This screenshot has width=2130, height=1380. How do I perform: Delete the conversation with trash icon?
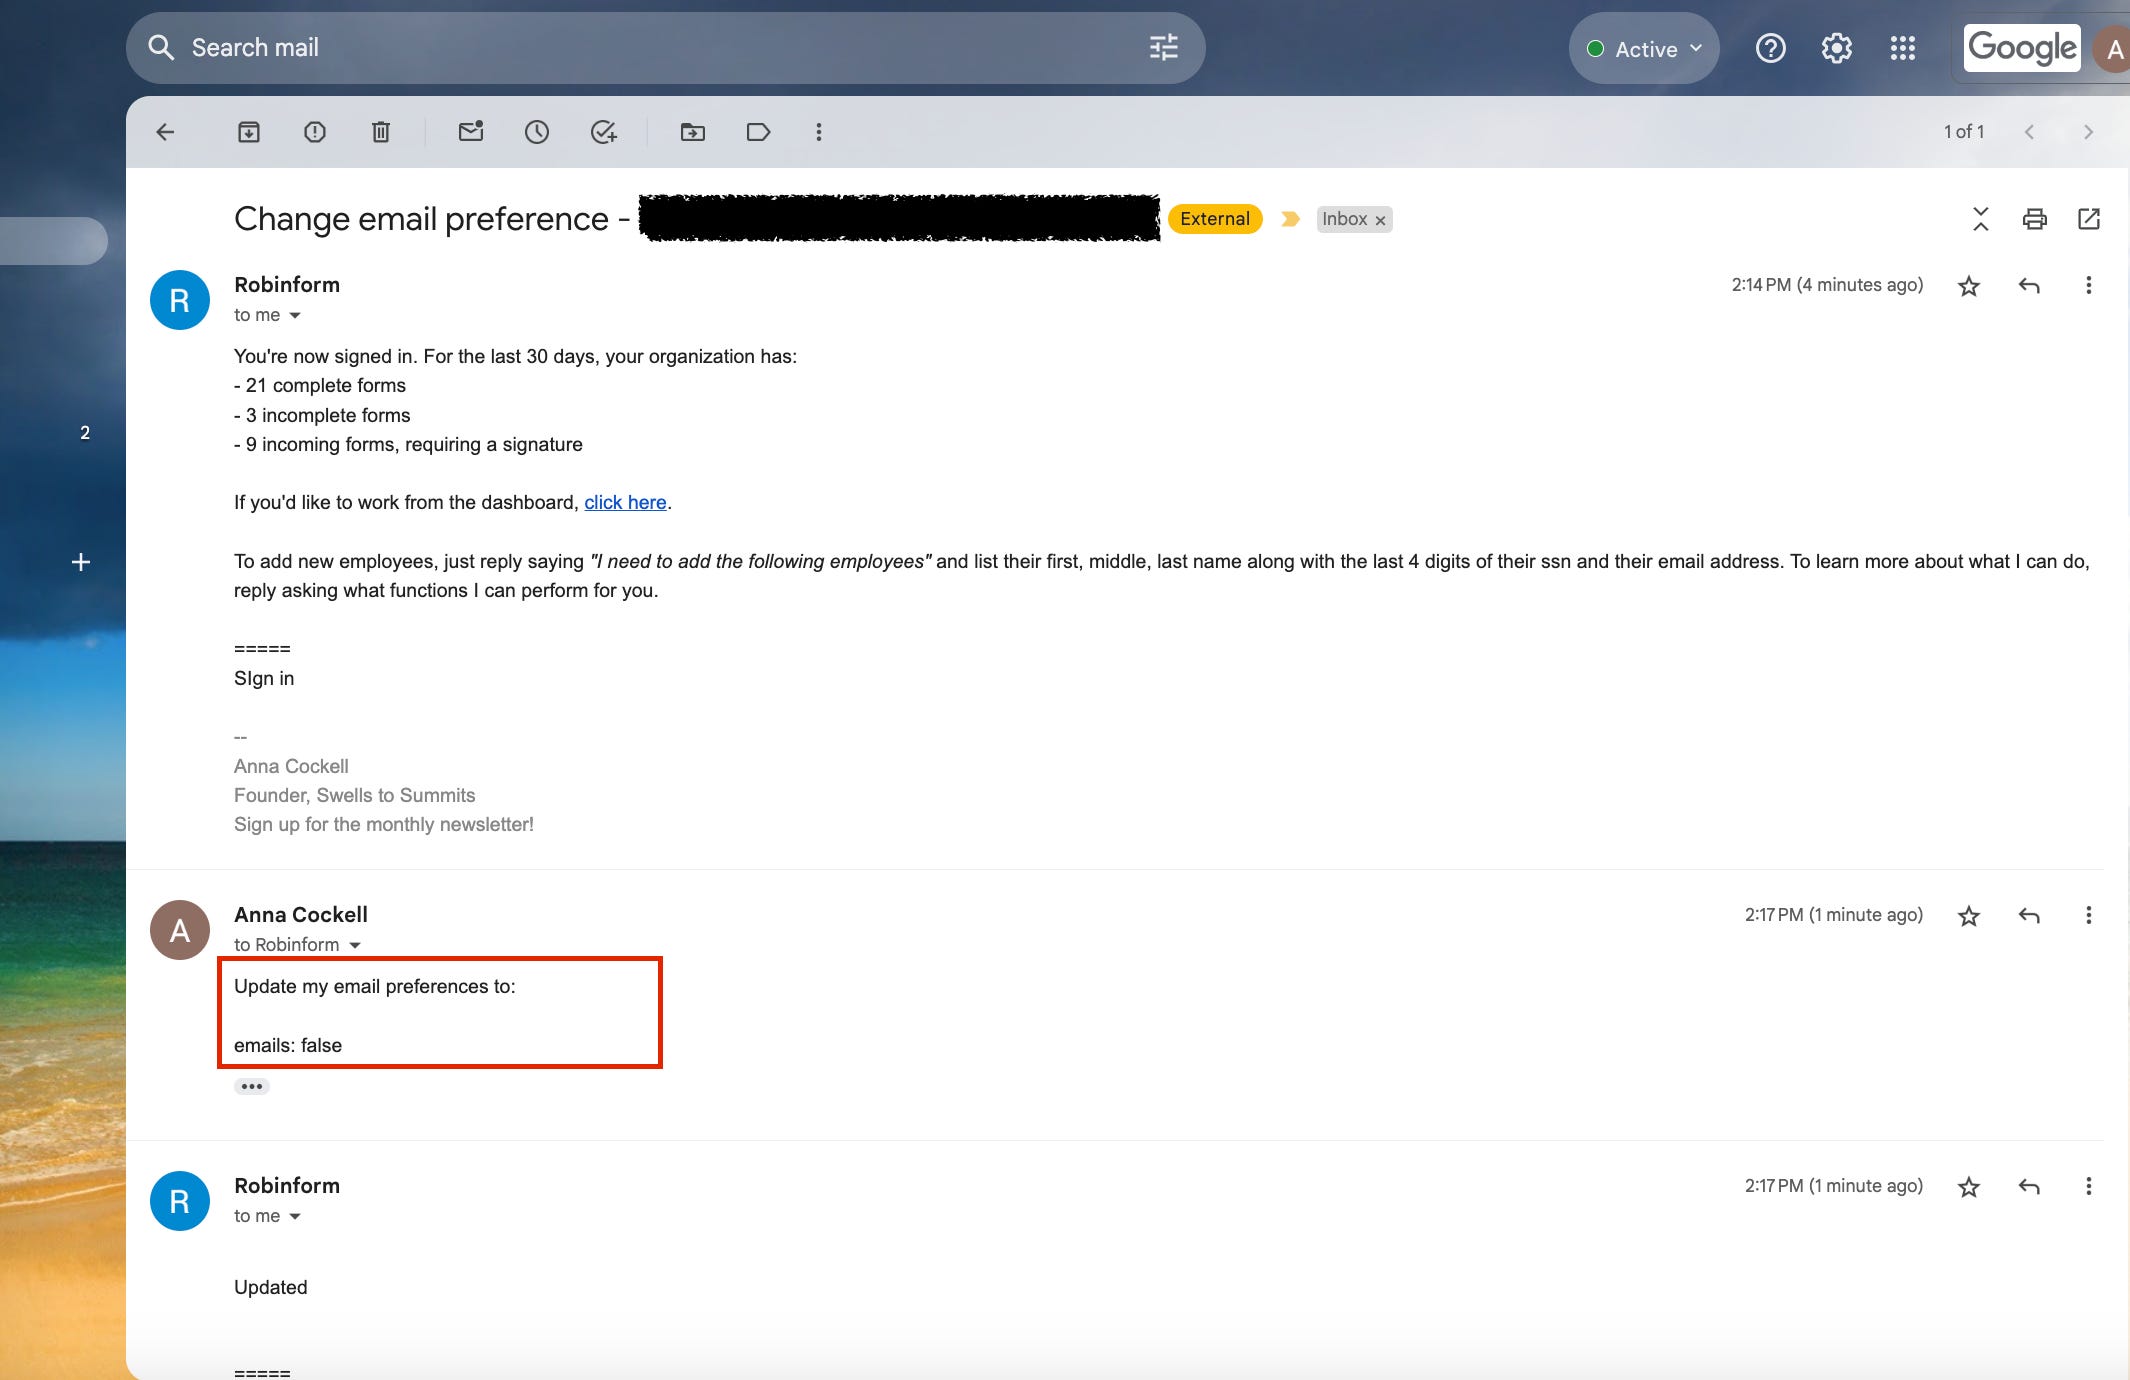click(381, 132)
